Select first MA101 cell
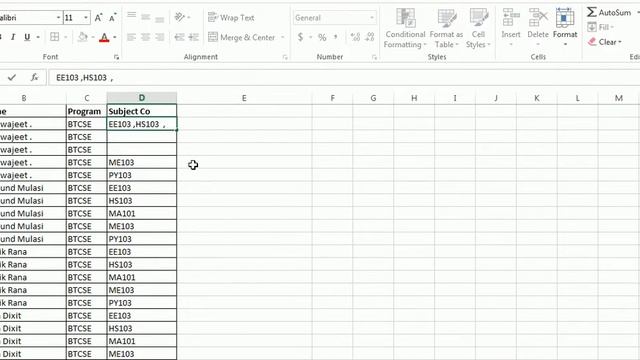Image resolution: width=640 pixels, height=360 pixels. pyautogui.click(x=142, y=213)
